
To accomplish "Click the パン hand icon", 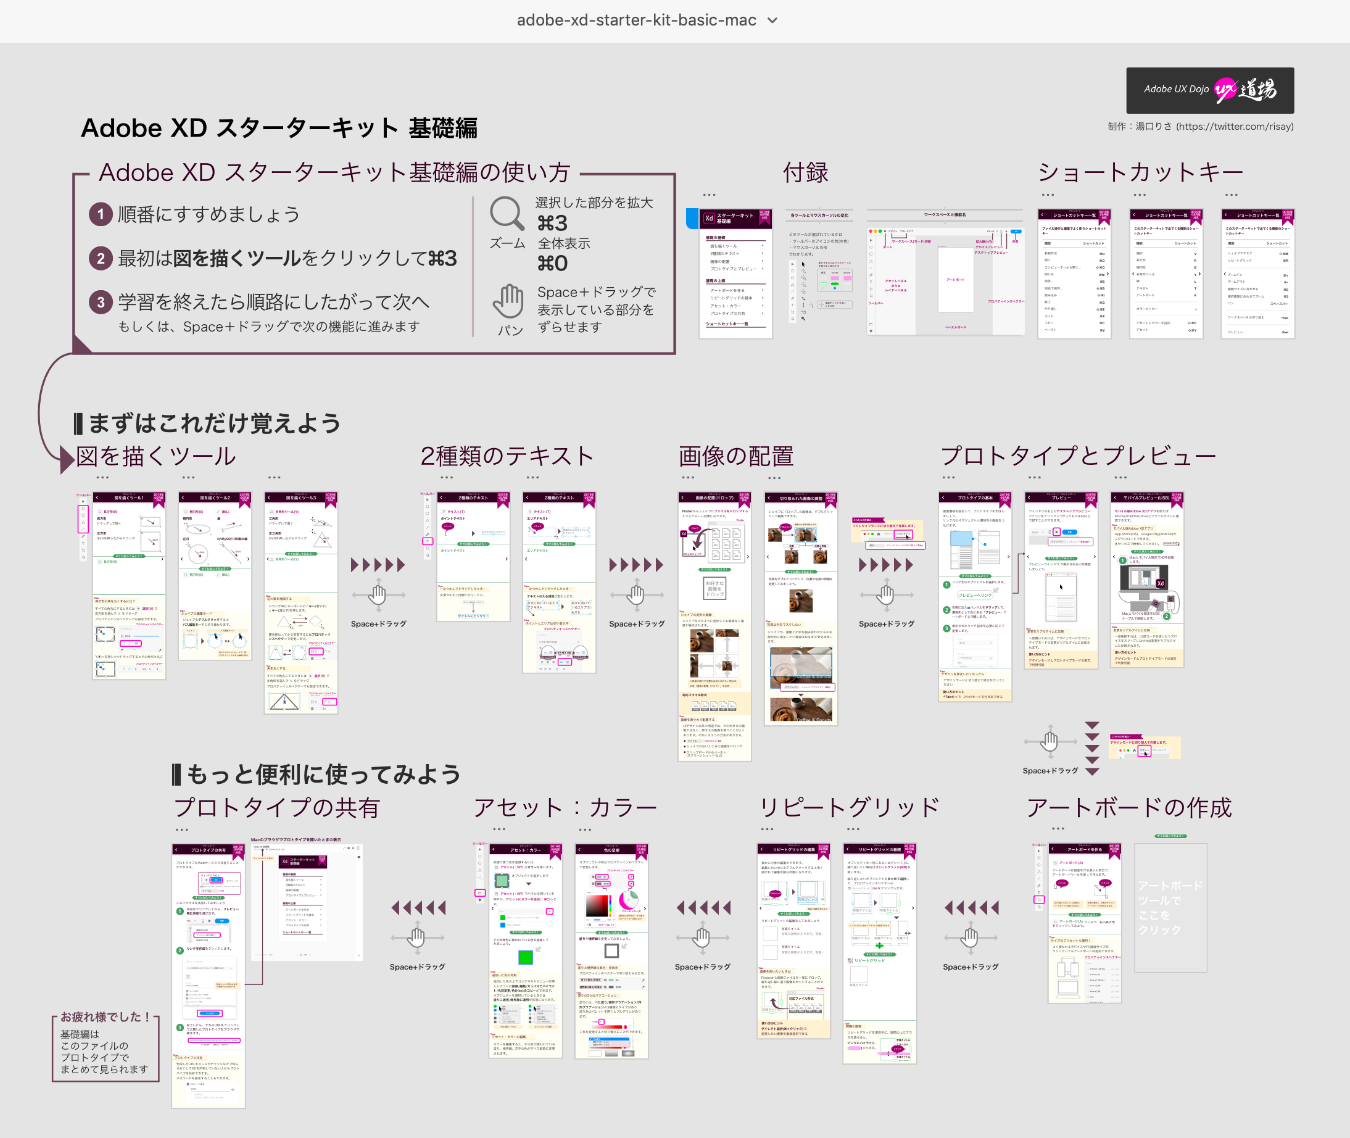I will point(509,301).
